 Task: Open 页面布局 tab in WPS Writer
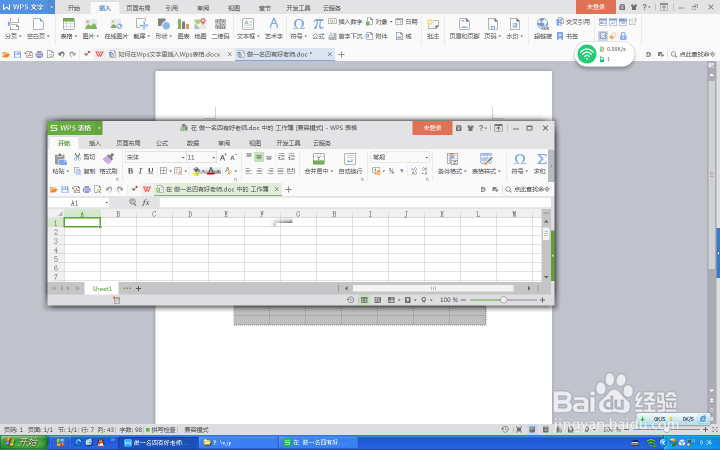pyautogui.click(x=138, y=8)
